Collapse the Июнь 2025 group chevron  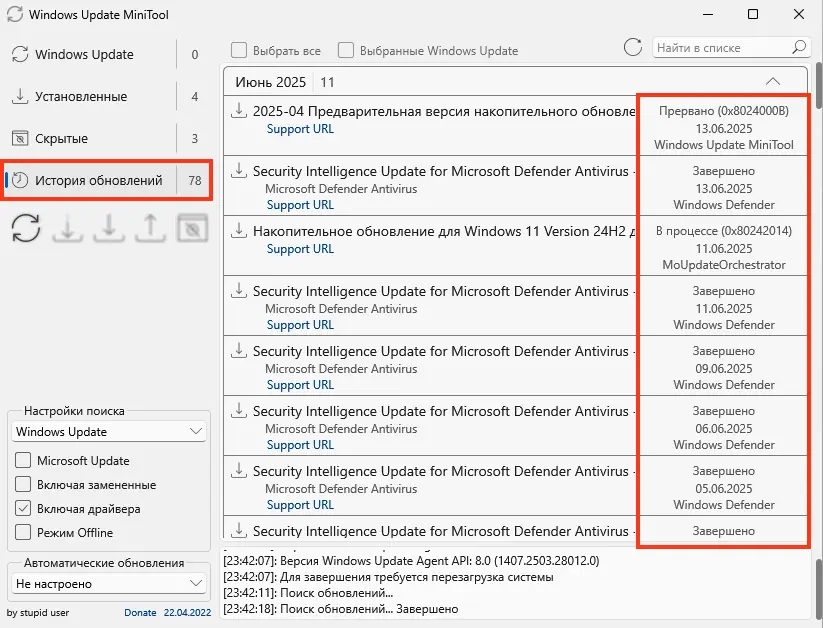coord(772,82)
